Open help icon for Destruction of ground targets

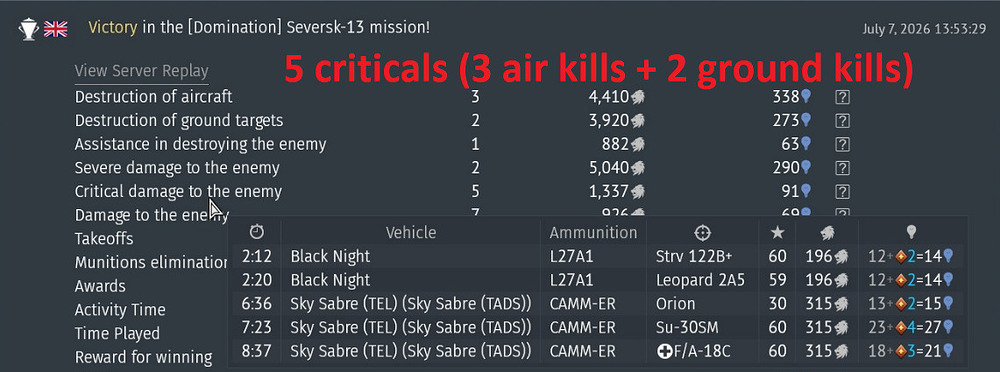[x=842, y=121]
